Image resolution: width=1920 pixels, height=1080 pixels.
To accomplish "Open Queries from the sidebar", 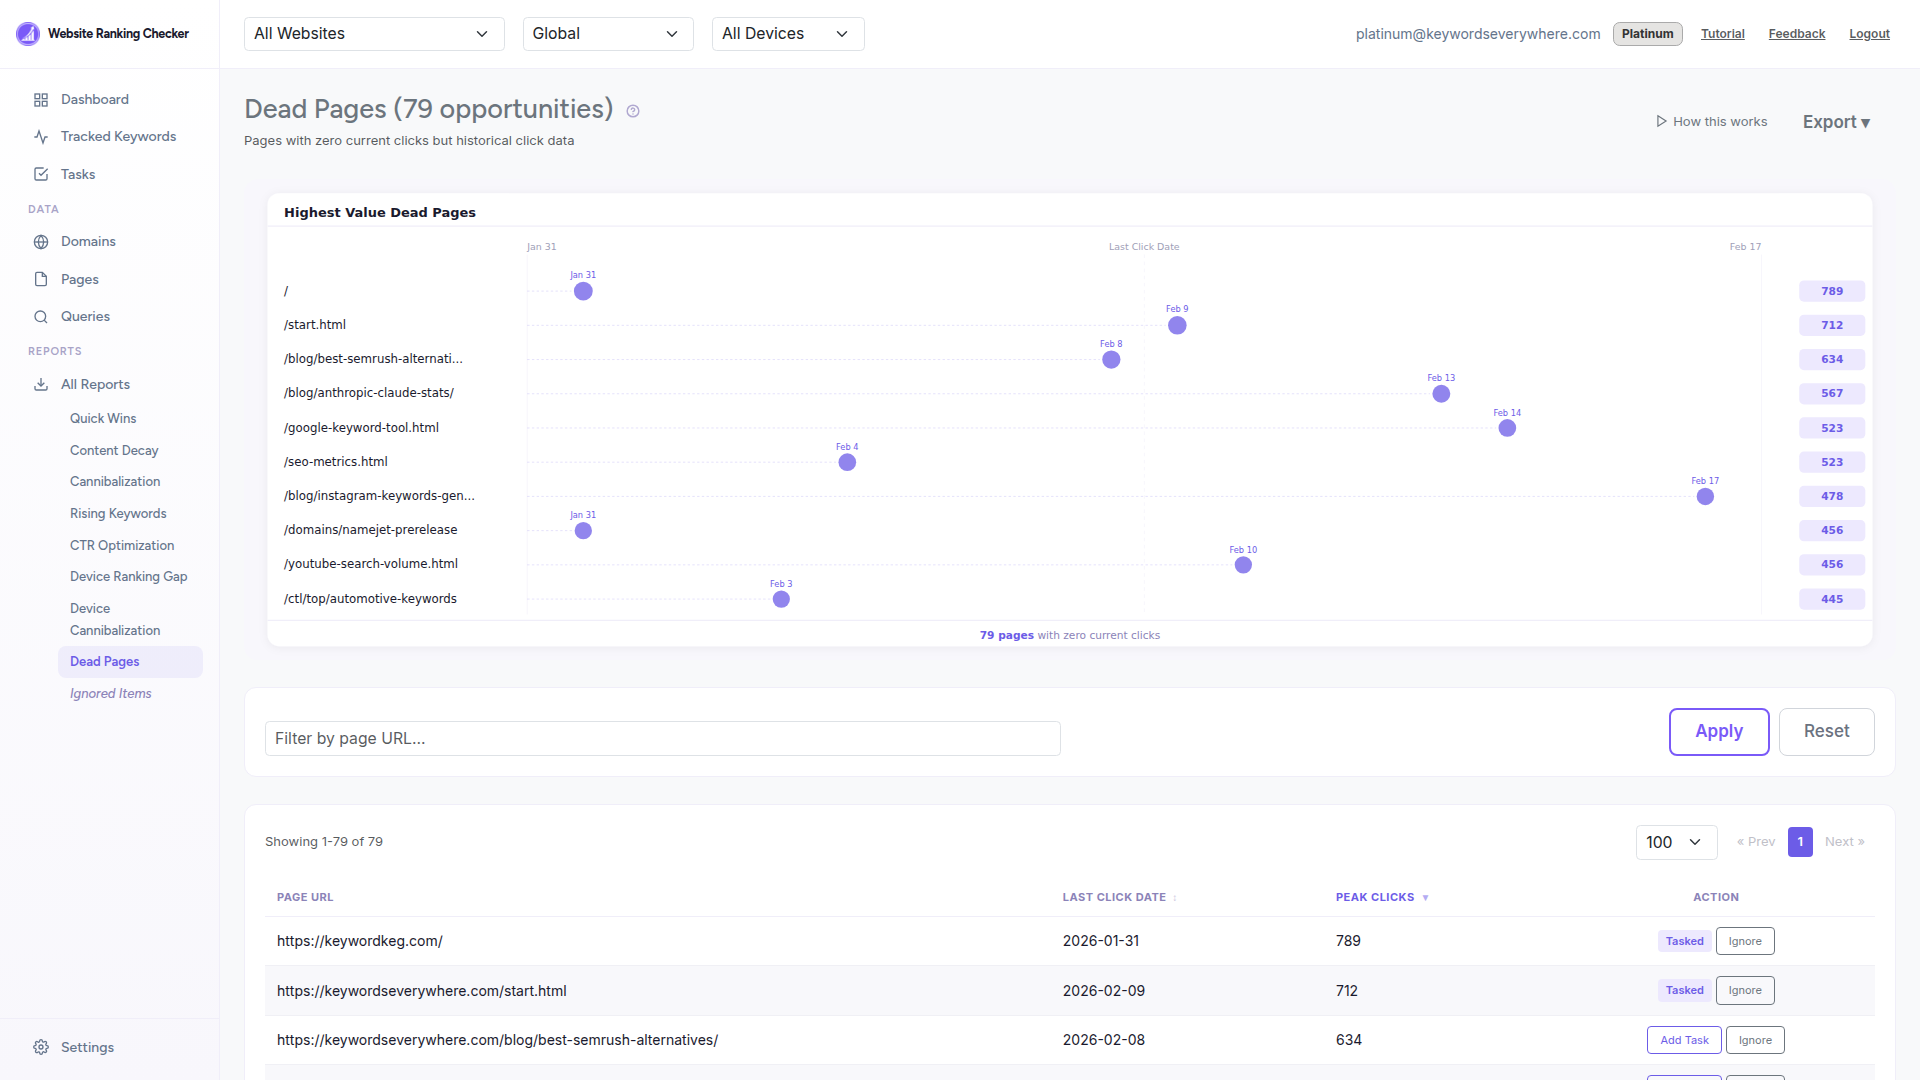I will pyautogui.click(x=85, y=316).
